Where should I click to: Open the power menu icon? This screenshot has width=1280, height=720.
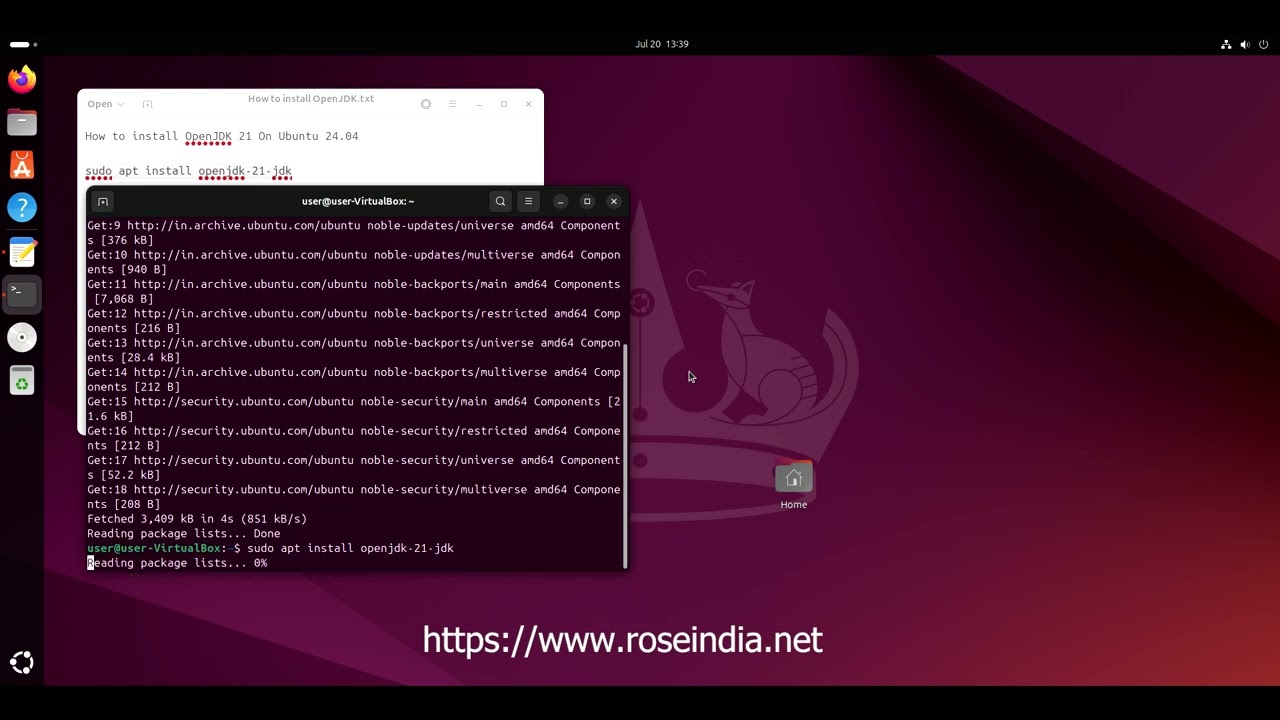1264,44
